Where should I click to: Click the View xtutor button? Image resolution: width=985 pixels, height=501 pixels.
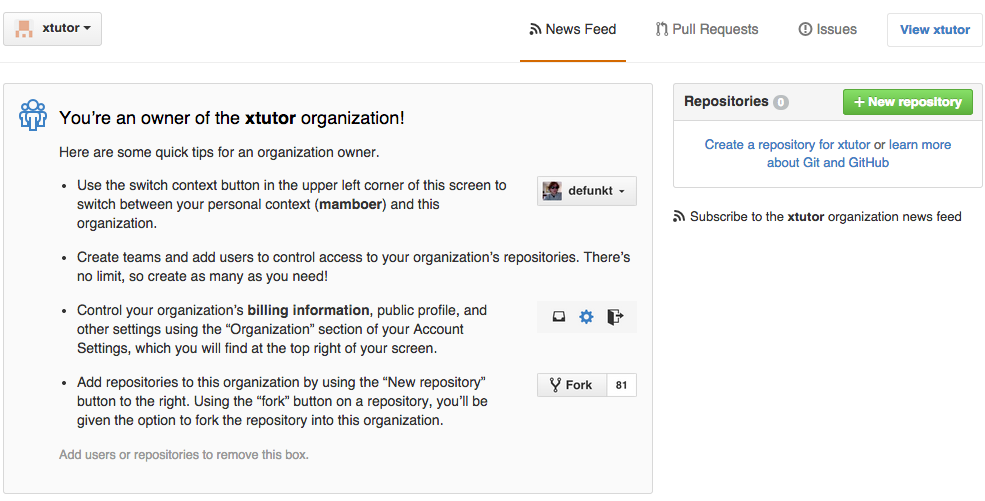pyautogui.click(x=935, y=30)
